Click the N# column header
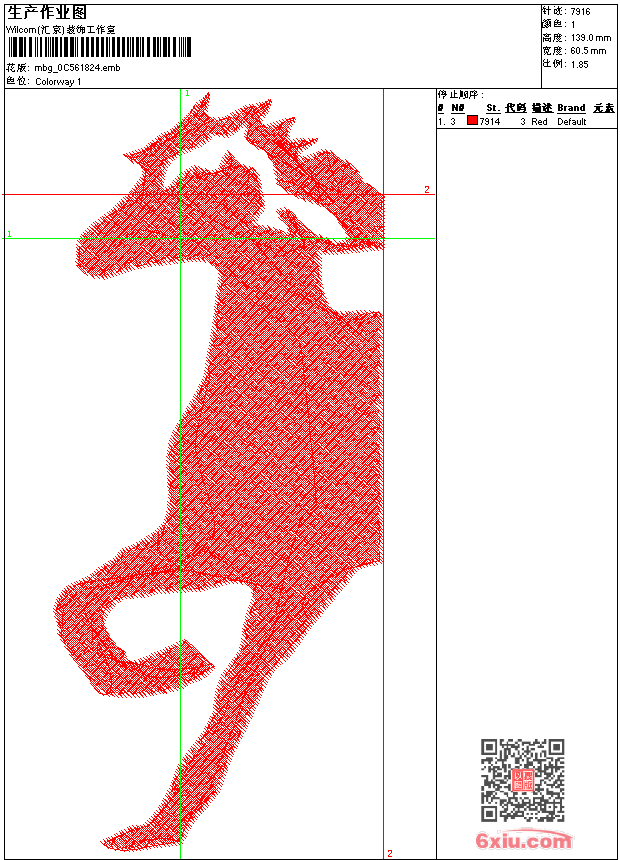This screenshot has width=620, height=860. (457, 108)
